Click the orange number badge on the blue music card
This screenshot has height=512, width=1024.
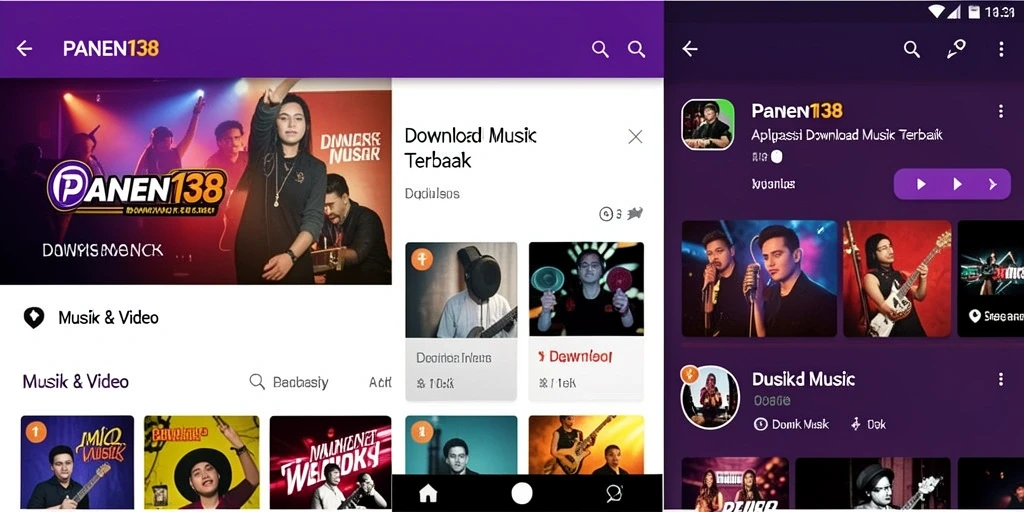pyautogui.click(x=36, y=431)
